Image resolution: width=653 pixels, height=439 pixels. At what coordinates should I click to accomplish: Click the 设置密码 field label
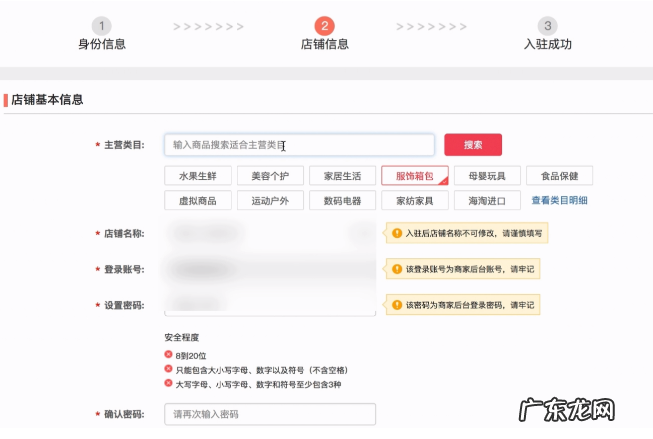point(124,305)
